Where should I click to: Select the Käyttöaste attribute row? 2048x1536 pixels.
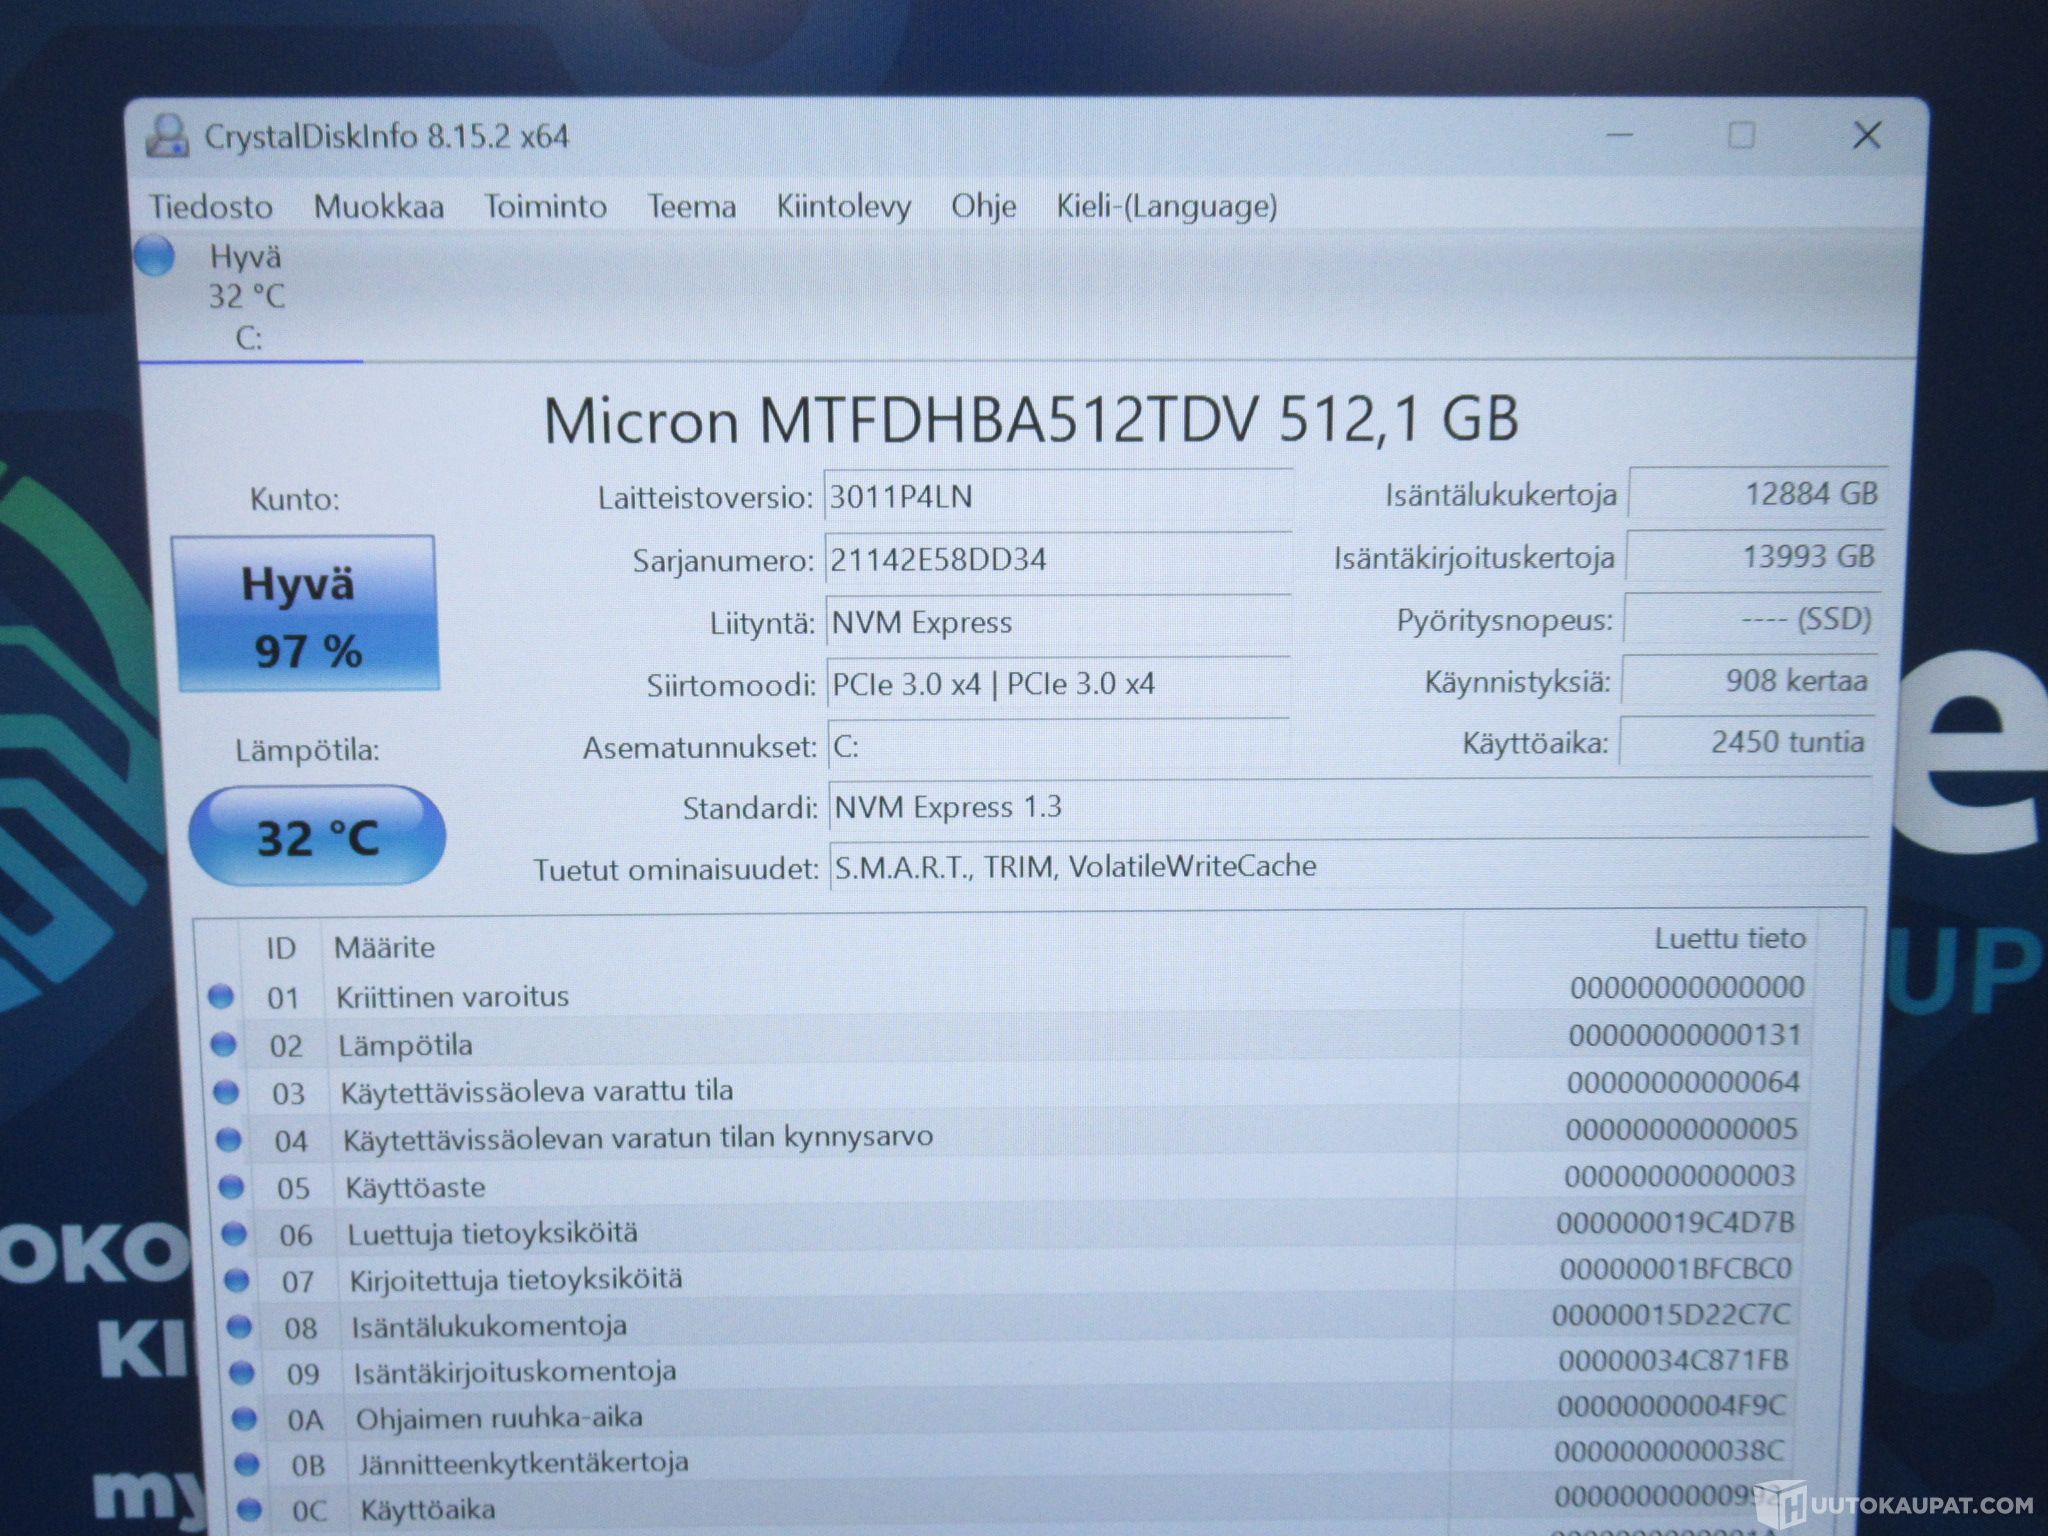(x=1011, y=1183)
